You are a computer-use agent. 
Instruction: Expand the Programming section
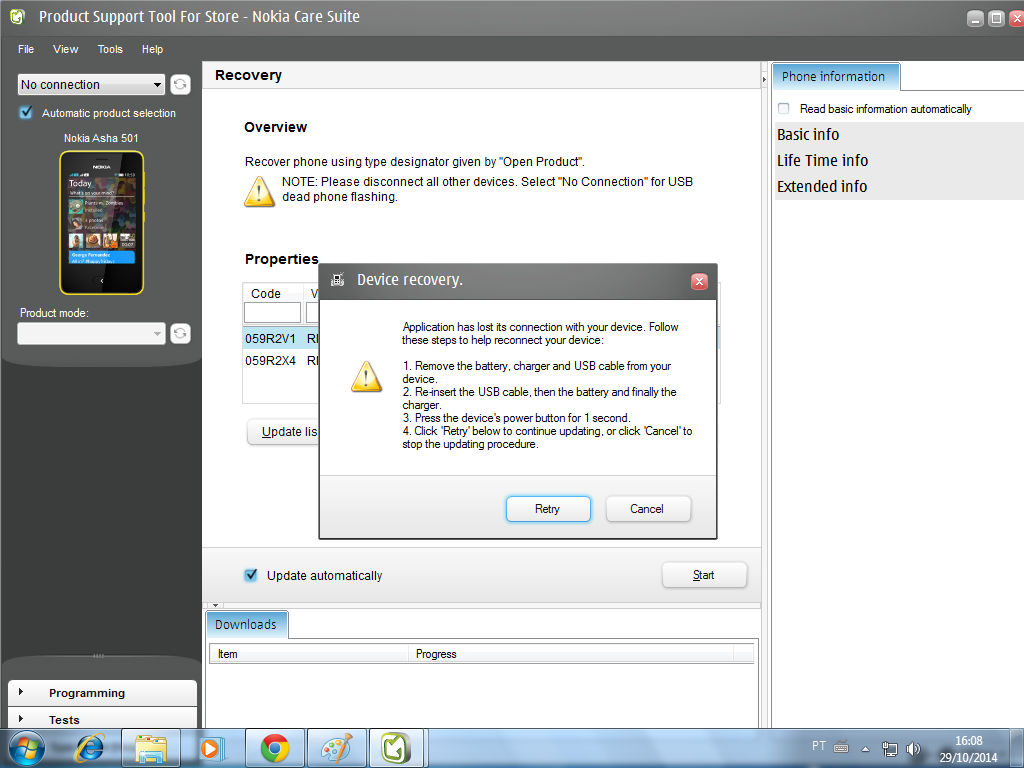point(102,693)
